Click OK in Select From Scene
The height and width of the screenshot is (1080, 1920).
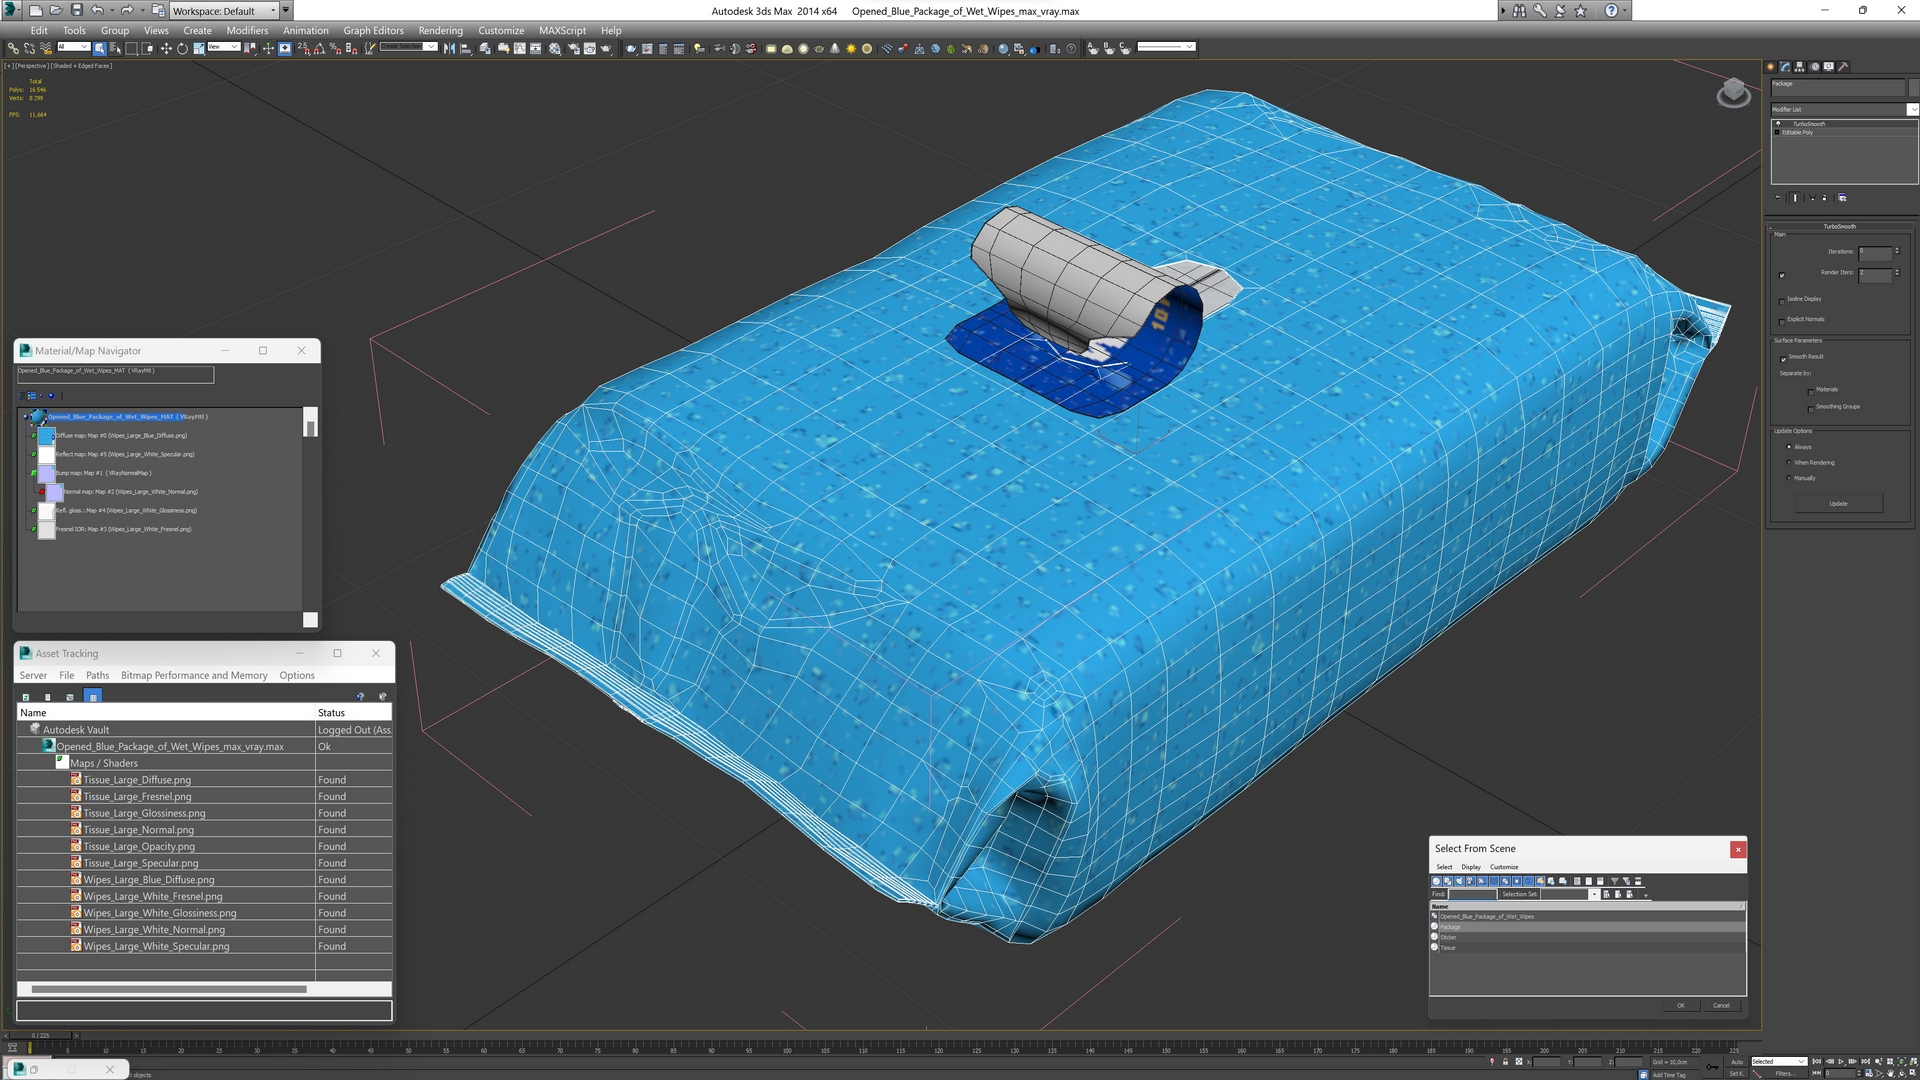1680,1005
